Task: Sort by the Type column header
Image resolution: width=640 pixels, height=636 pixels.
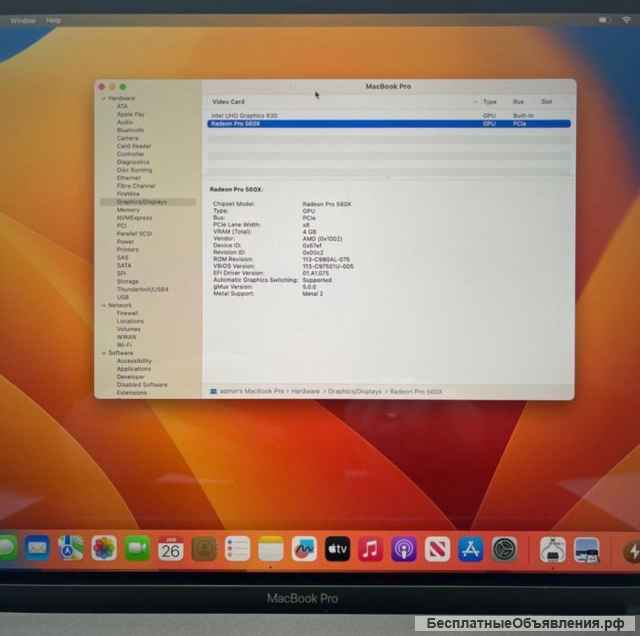Action: 489,102
